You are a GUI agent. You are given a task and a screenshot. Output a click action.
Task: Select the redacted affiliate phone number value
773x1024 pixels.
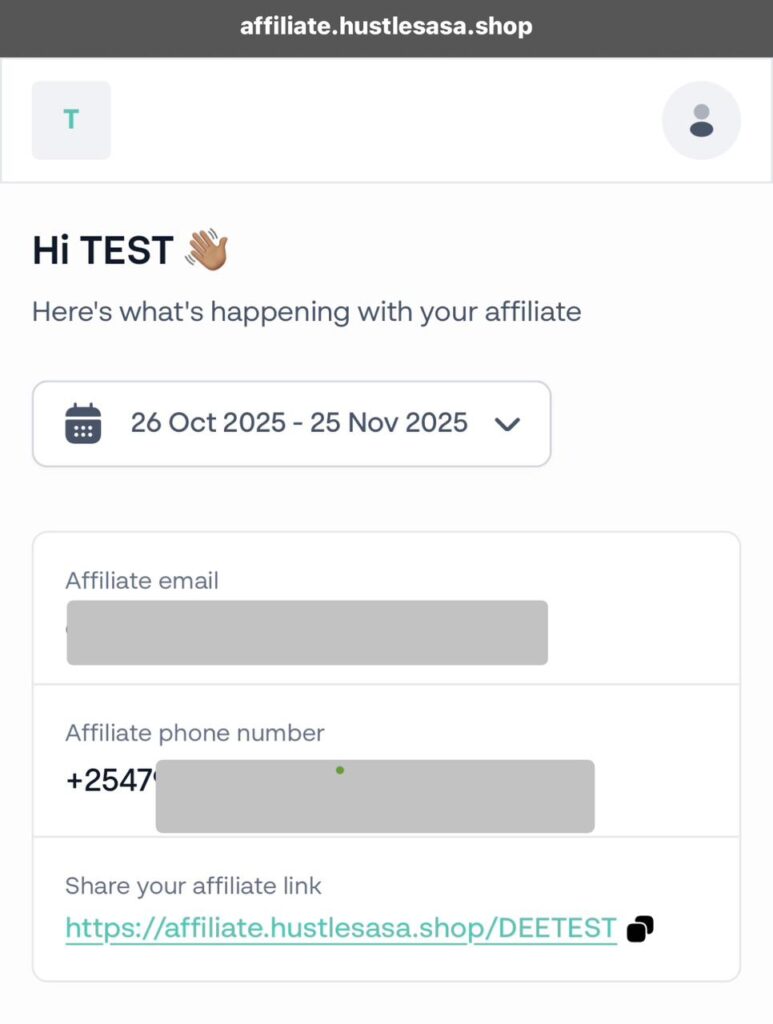tap(374, 796)
